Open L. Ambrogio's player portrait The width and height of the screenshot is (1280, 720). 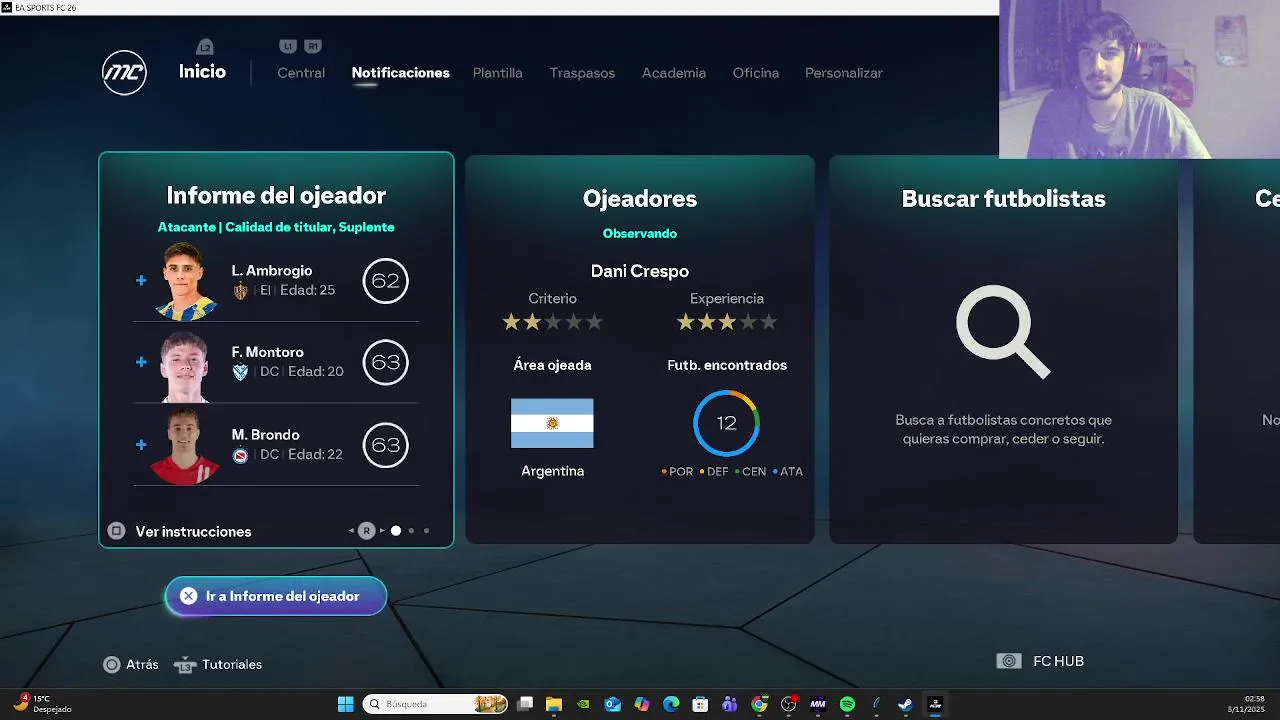tap(186, 281)
